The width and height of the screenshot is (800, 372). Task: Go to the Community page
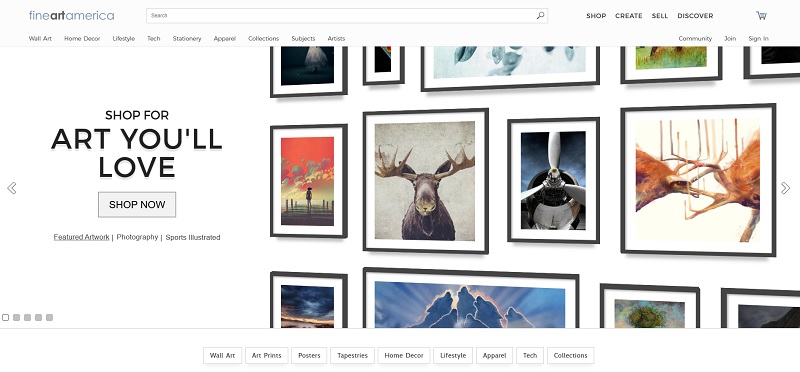coord(695,38)
